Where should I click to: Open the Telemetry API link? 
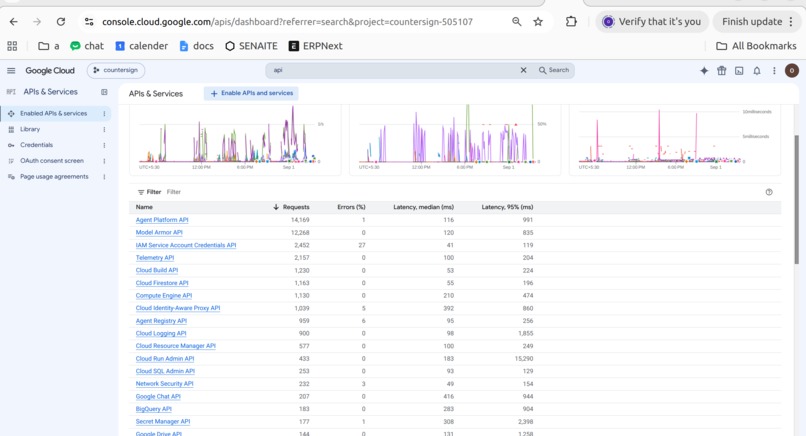[155, 258]
